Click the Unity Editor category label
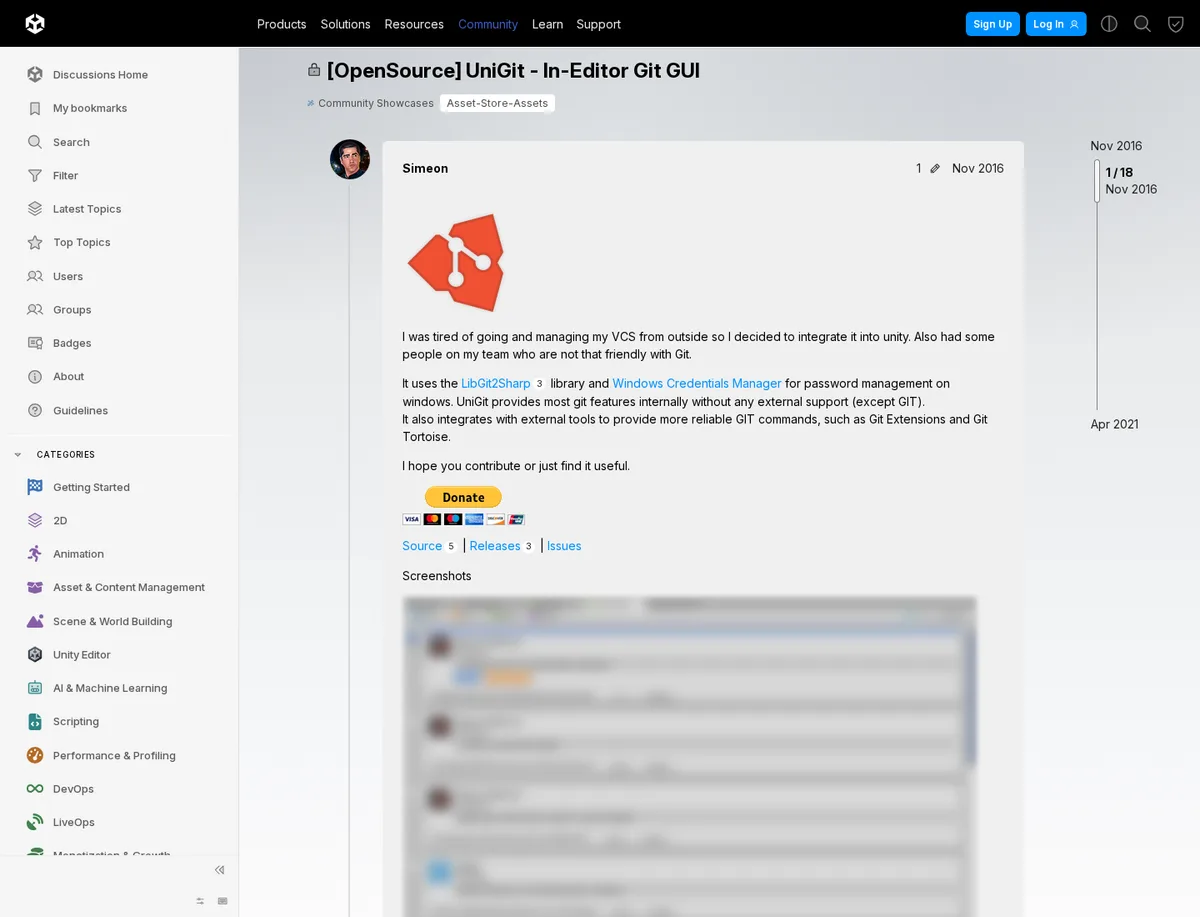 point(82,654)
